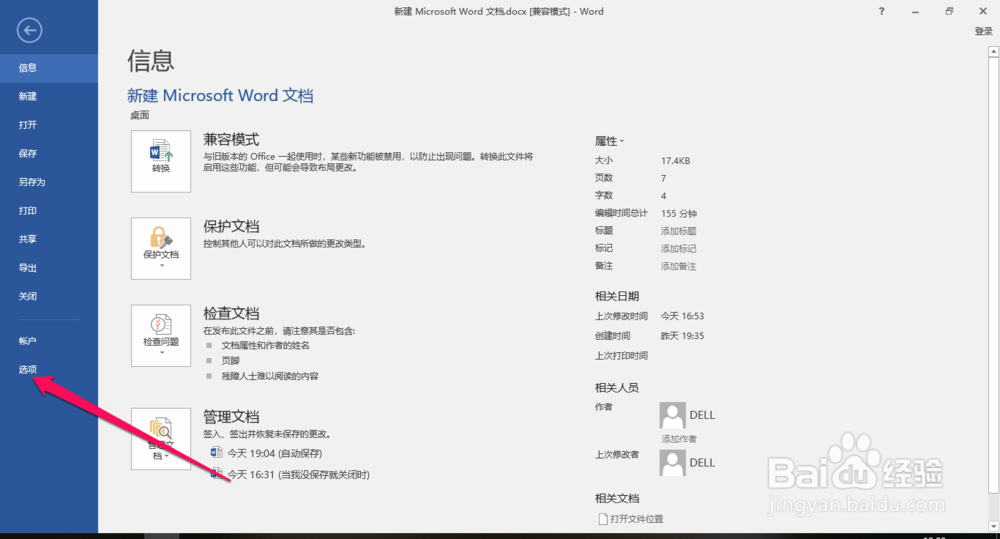Click the vertical scrollbar up arrow

(993, 52)
